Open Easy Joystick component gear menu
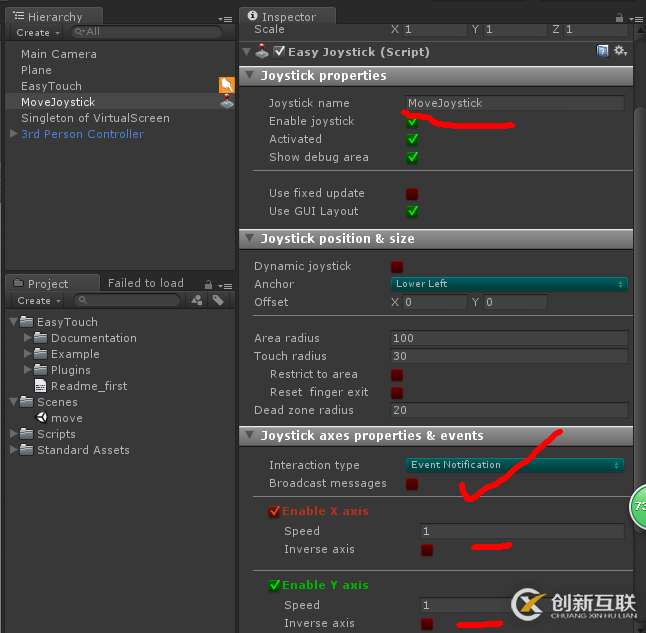The image size is (646, 633). (x=620, y=51)
